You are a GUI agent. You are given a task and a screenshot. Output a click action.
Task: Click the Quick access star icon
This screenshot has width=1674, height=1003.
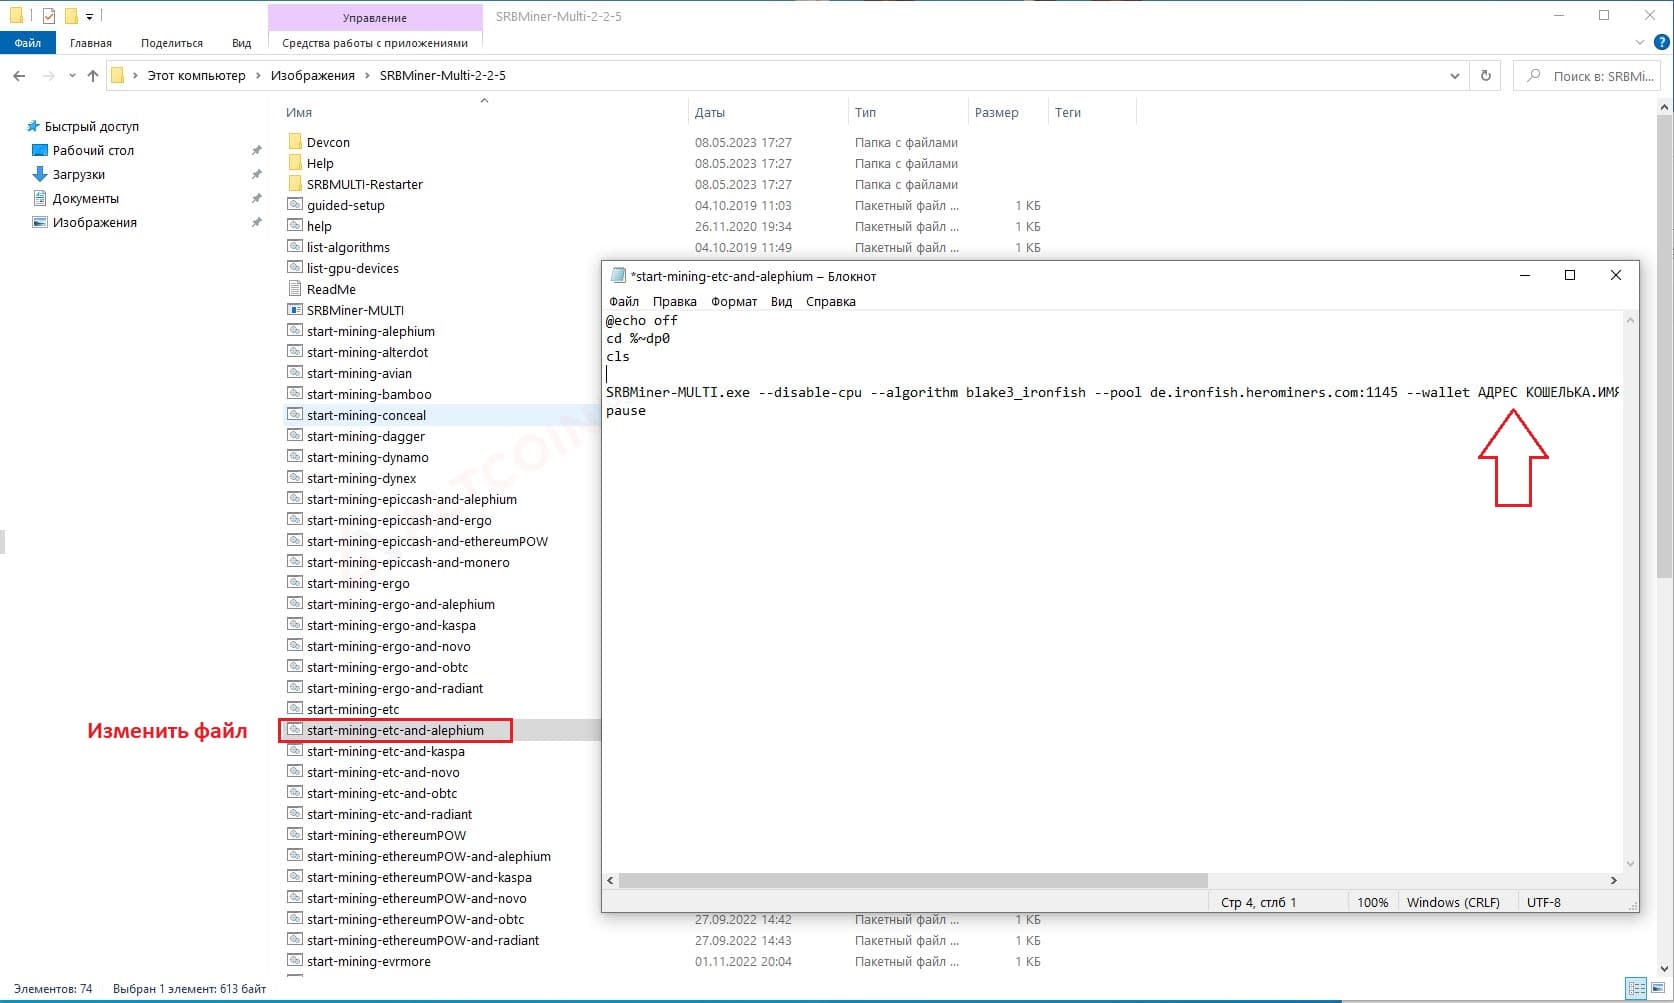tap(33, 126)
